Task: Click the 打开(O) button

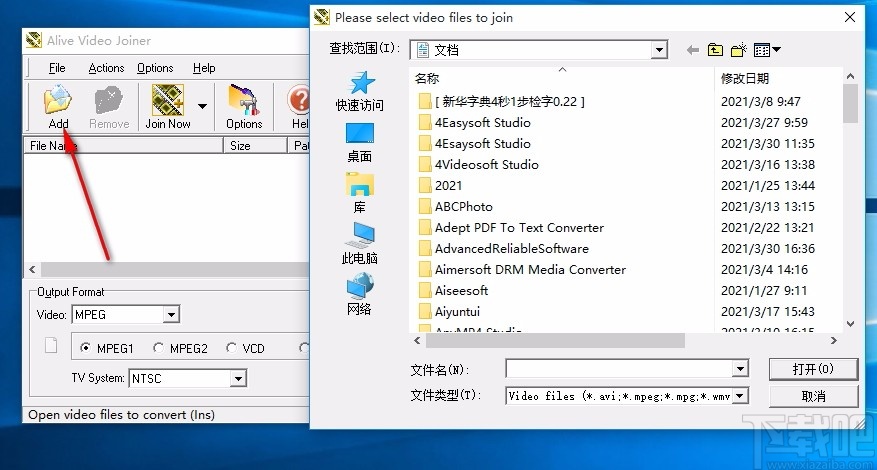Action: [813, 369]
